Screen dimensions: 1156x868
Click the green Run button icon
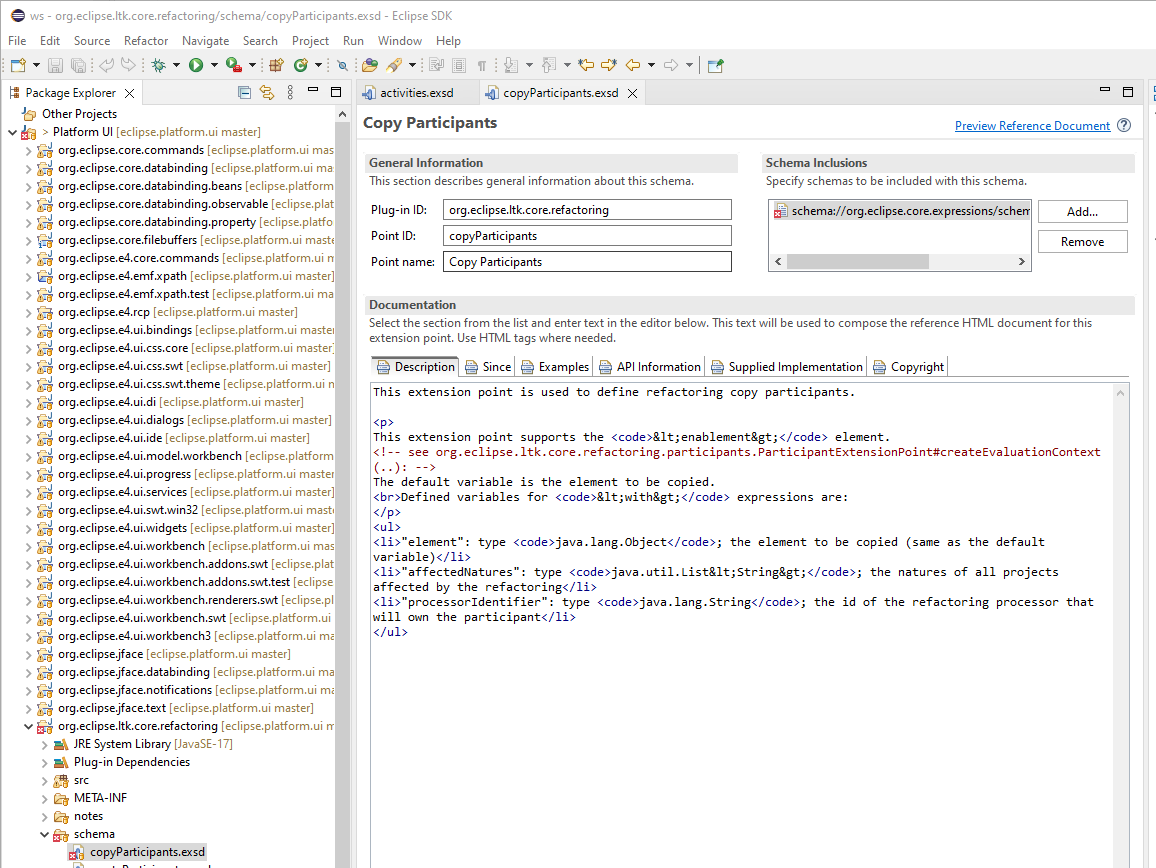click(x=196, y=66)
